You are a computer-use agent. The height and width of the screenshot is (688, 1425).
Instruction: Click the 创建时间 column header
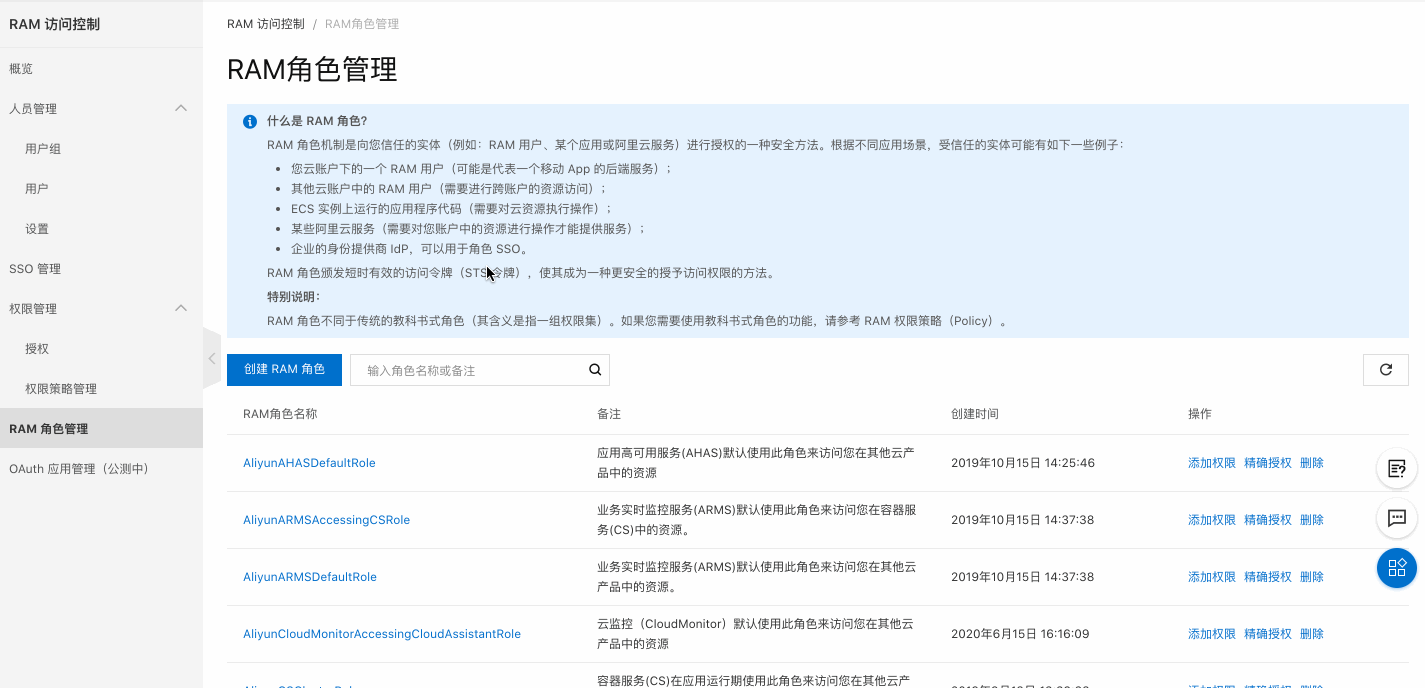(x=975, y=414)
